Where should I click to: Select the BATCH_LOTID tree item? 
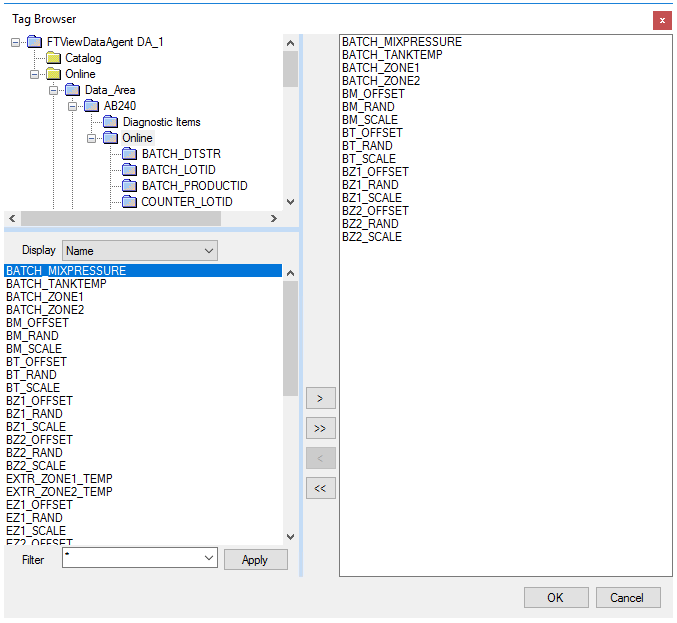179,170
